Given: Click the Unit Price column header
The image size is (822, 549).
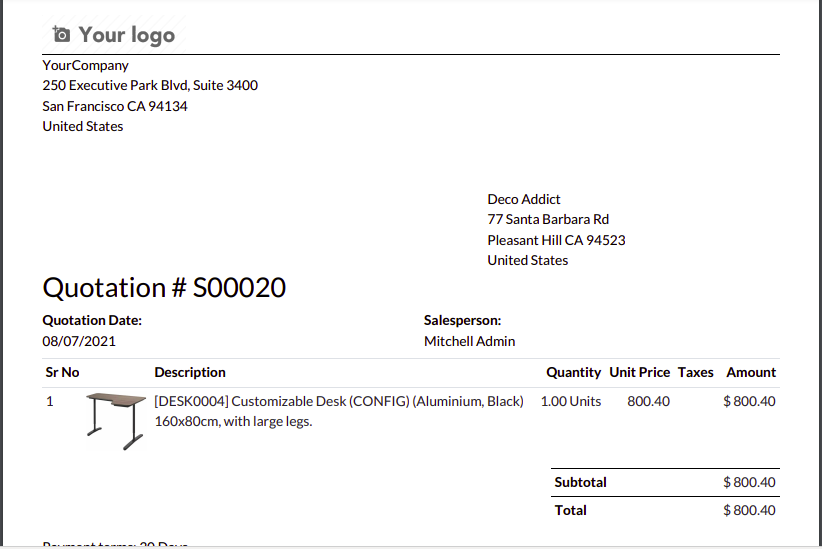Looking at the screenshot, I should pos(640,372).
